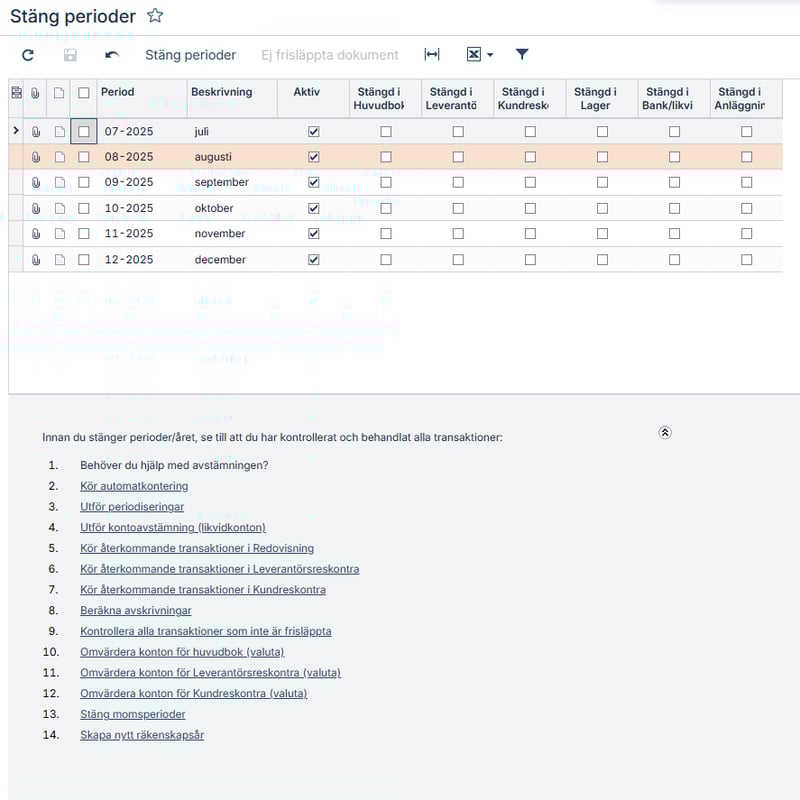The image size is (800, 800).
Task: Click the Beskrivning column header
Action: (x=222, y=92)
